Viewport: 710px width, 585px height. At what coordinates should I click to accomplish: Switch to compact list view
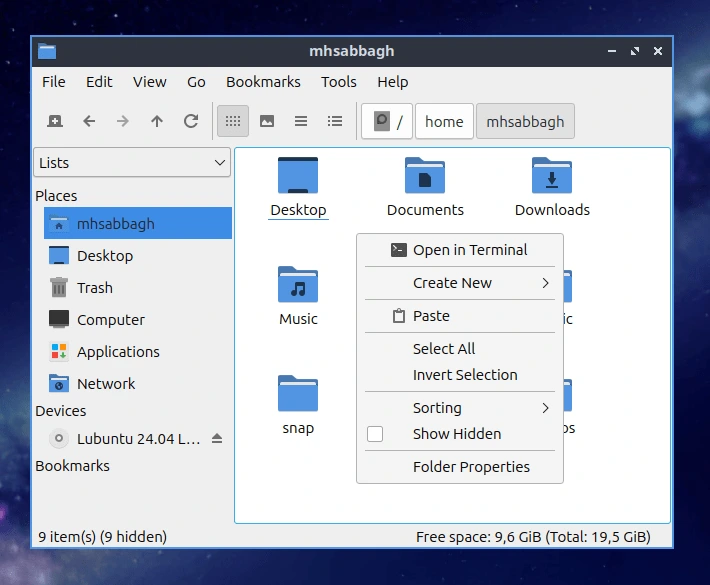tap(301, 121)
